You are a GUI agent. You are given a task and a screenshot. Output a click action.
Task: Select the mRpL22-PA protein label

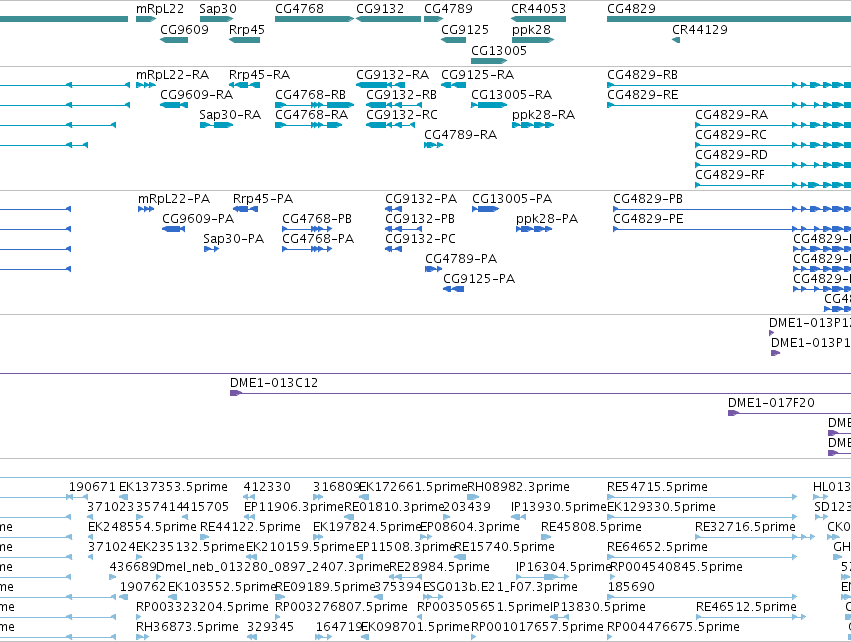point(174,199)
